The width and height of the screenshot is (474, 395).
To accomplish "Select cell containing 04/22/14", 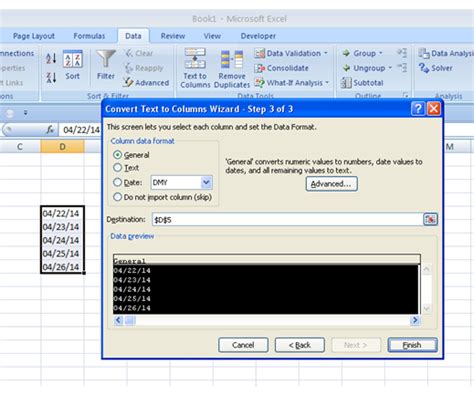I will pos(62,213).
